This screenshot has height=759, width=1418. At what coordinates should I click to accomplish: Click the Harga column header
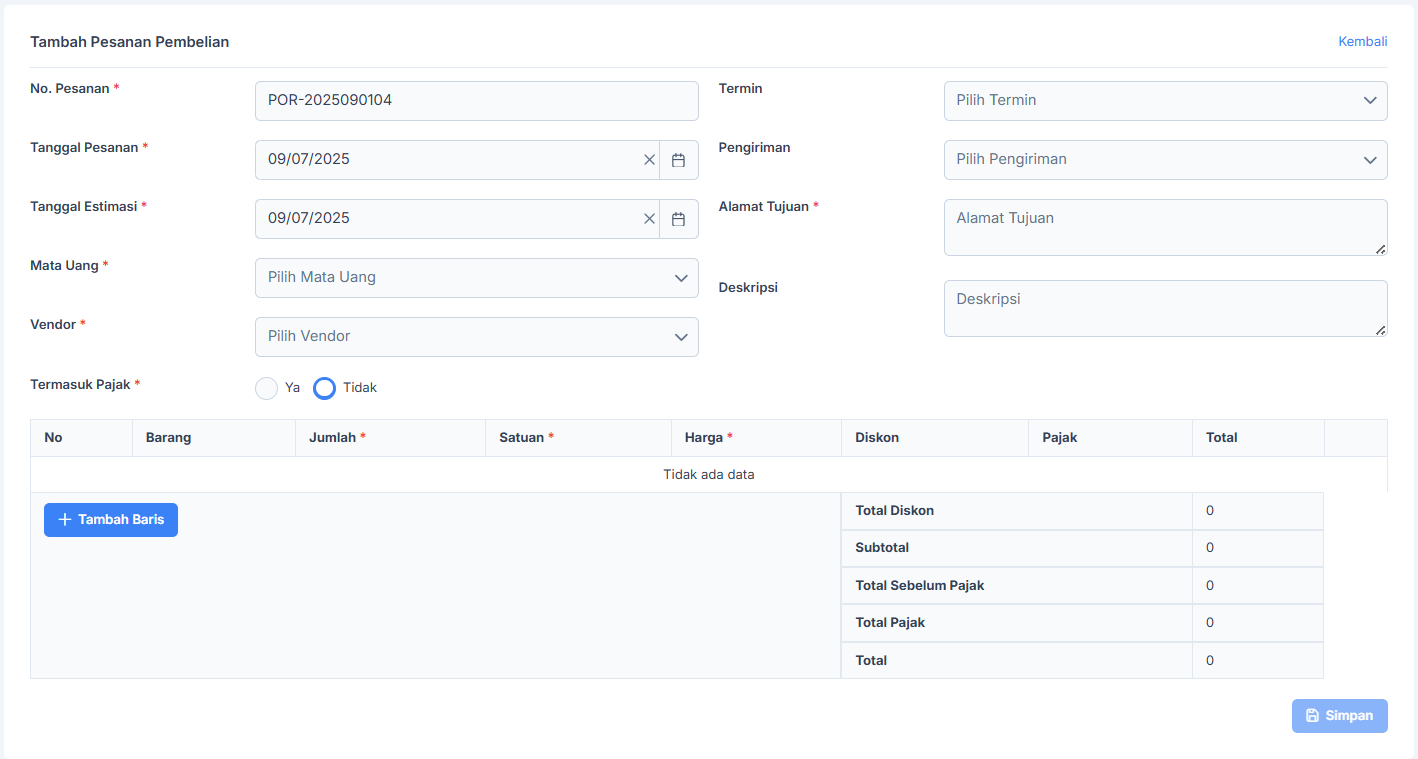(x=703, y=438)
